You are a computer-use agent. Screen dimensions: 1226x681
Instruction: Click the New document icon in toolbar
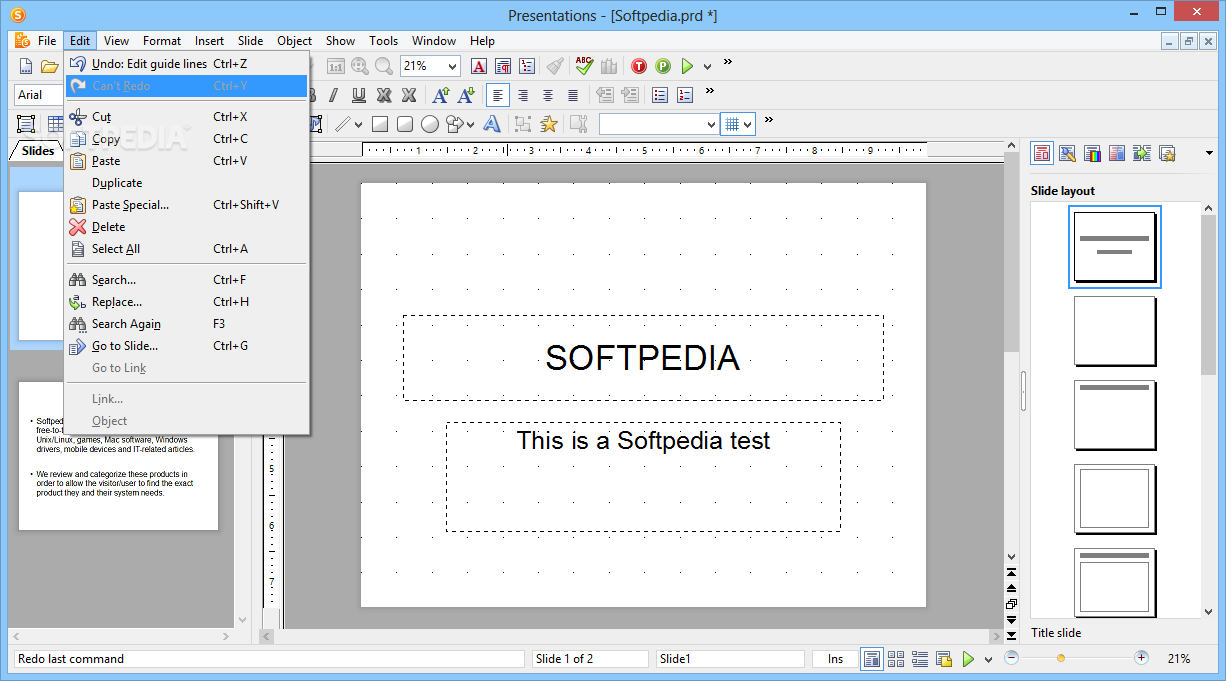click(26, 66)
